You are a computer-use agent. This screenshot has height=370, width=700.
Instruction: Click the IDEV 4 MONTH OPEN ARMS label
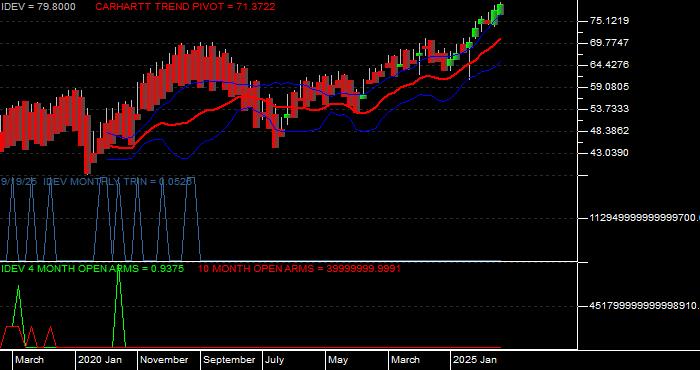click(x=92, y=269)
